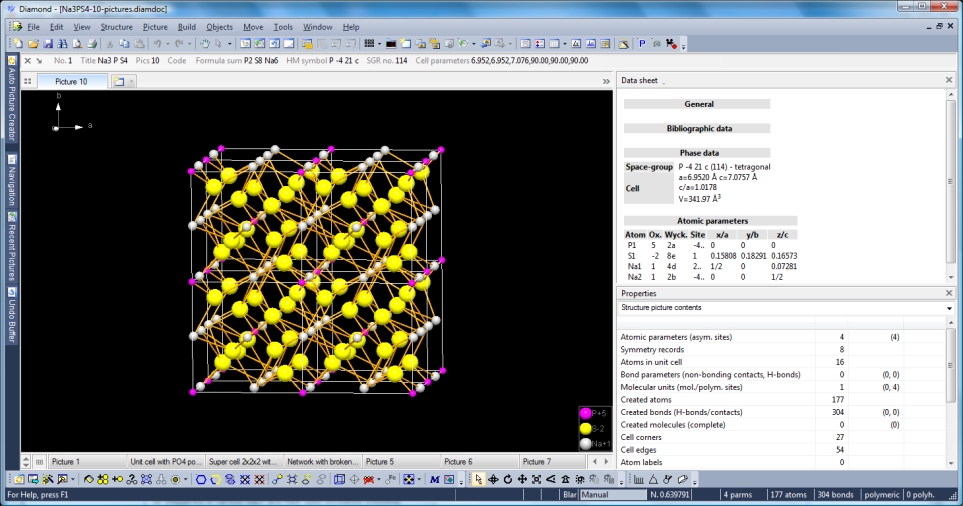Click the Save icon in the toolbar

(x=48, y=44)
